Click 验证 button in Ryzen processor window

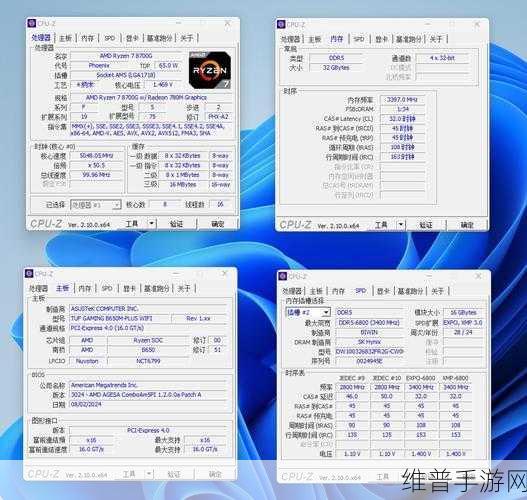(176, 223)
